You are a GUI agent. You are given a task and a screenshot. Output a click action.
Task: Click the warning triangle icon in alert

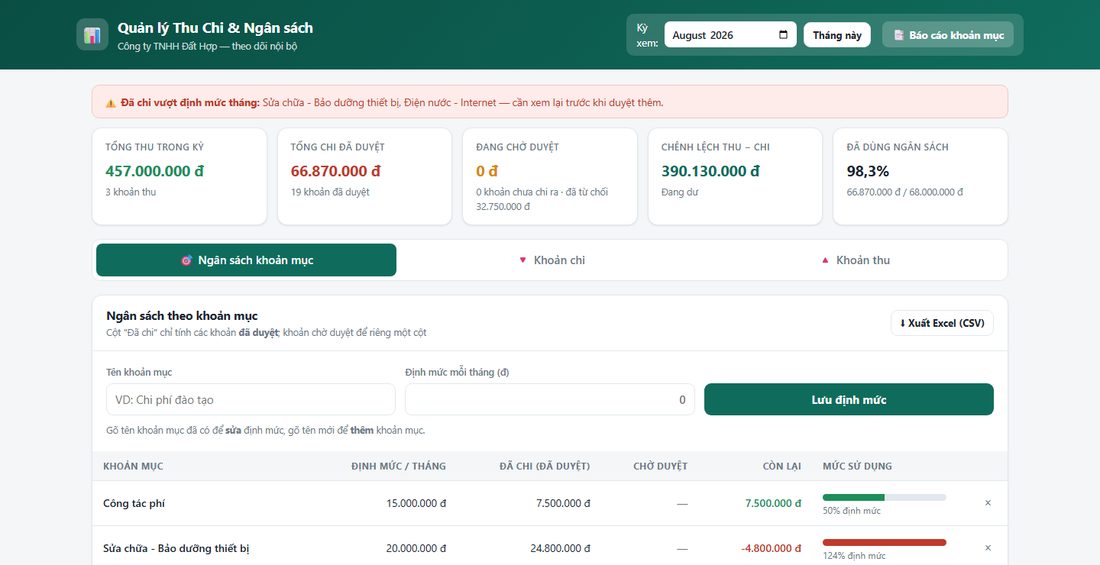(110, 103)
